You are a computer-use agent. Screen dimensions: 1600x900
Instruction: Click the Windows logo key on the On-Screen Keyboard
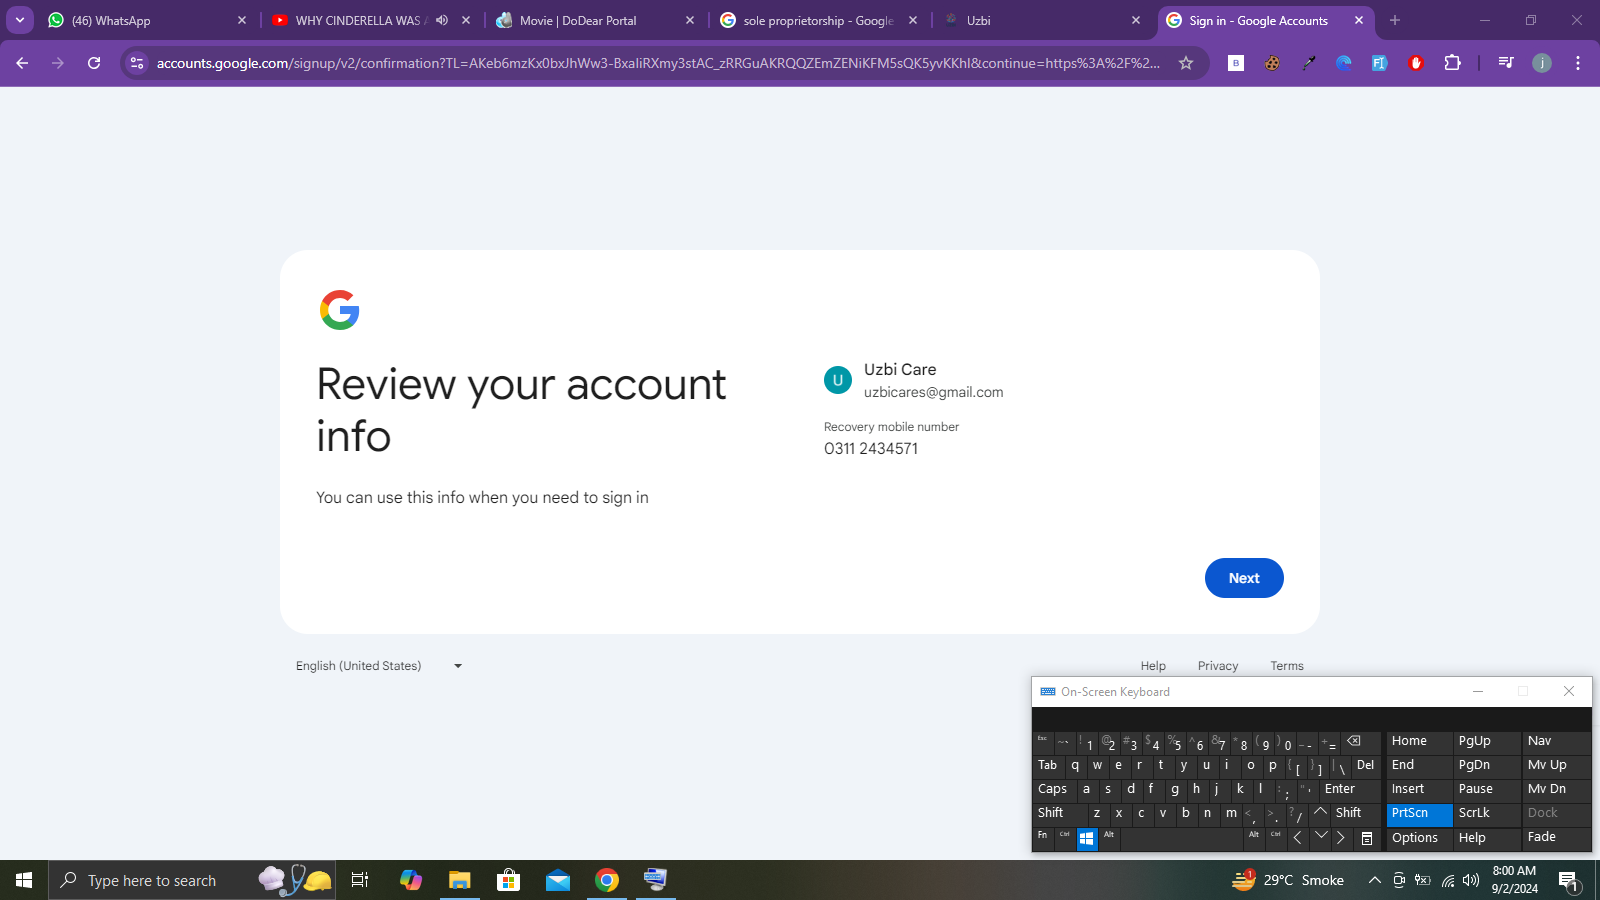(1087, 839)
